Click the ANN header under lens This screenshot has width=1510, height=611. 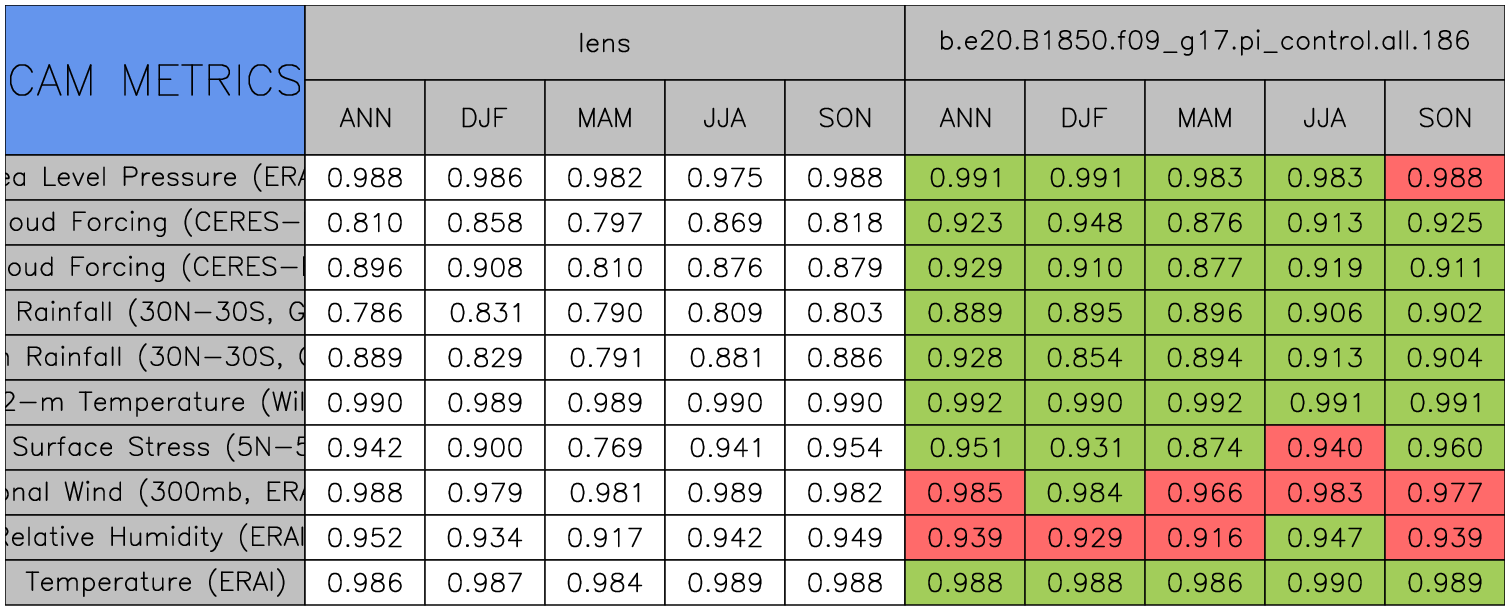[365, 118]
